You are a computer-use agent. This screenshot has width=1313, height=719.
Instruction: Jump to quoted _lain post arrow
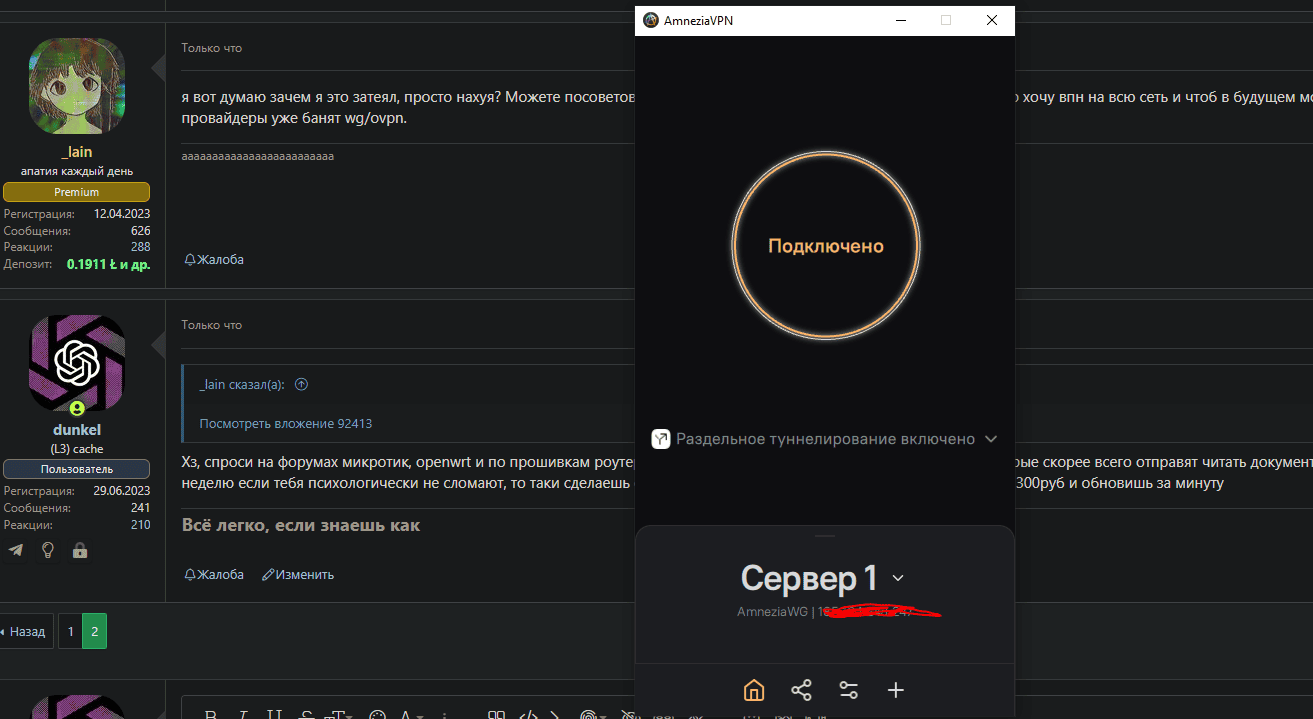click(302, 384)
